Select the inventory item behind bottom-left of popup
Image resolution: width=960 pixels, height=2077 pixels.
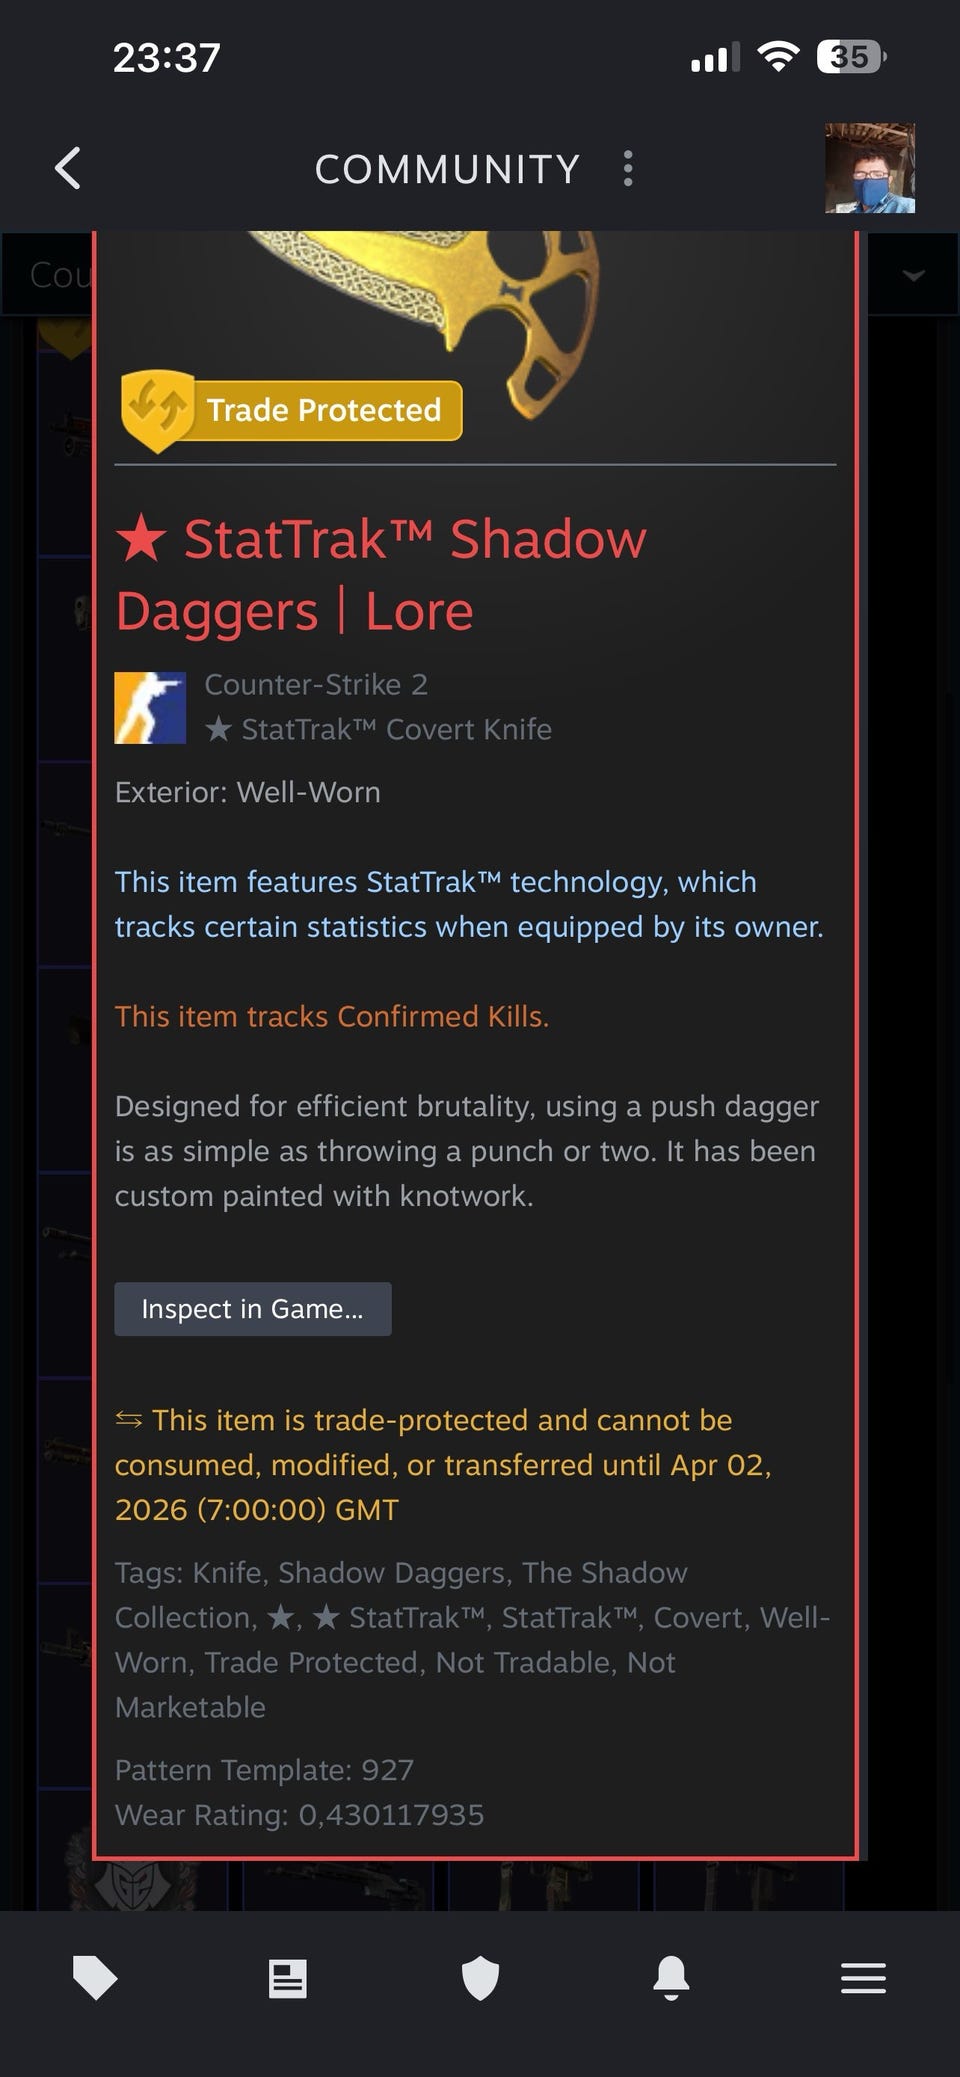(x=140, y=1885)
